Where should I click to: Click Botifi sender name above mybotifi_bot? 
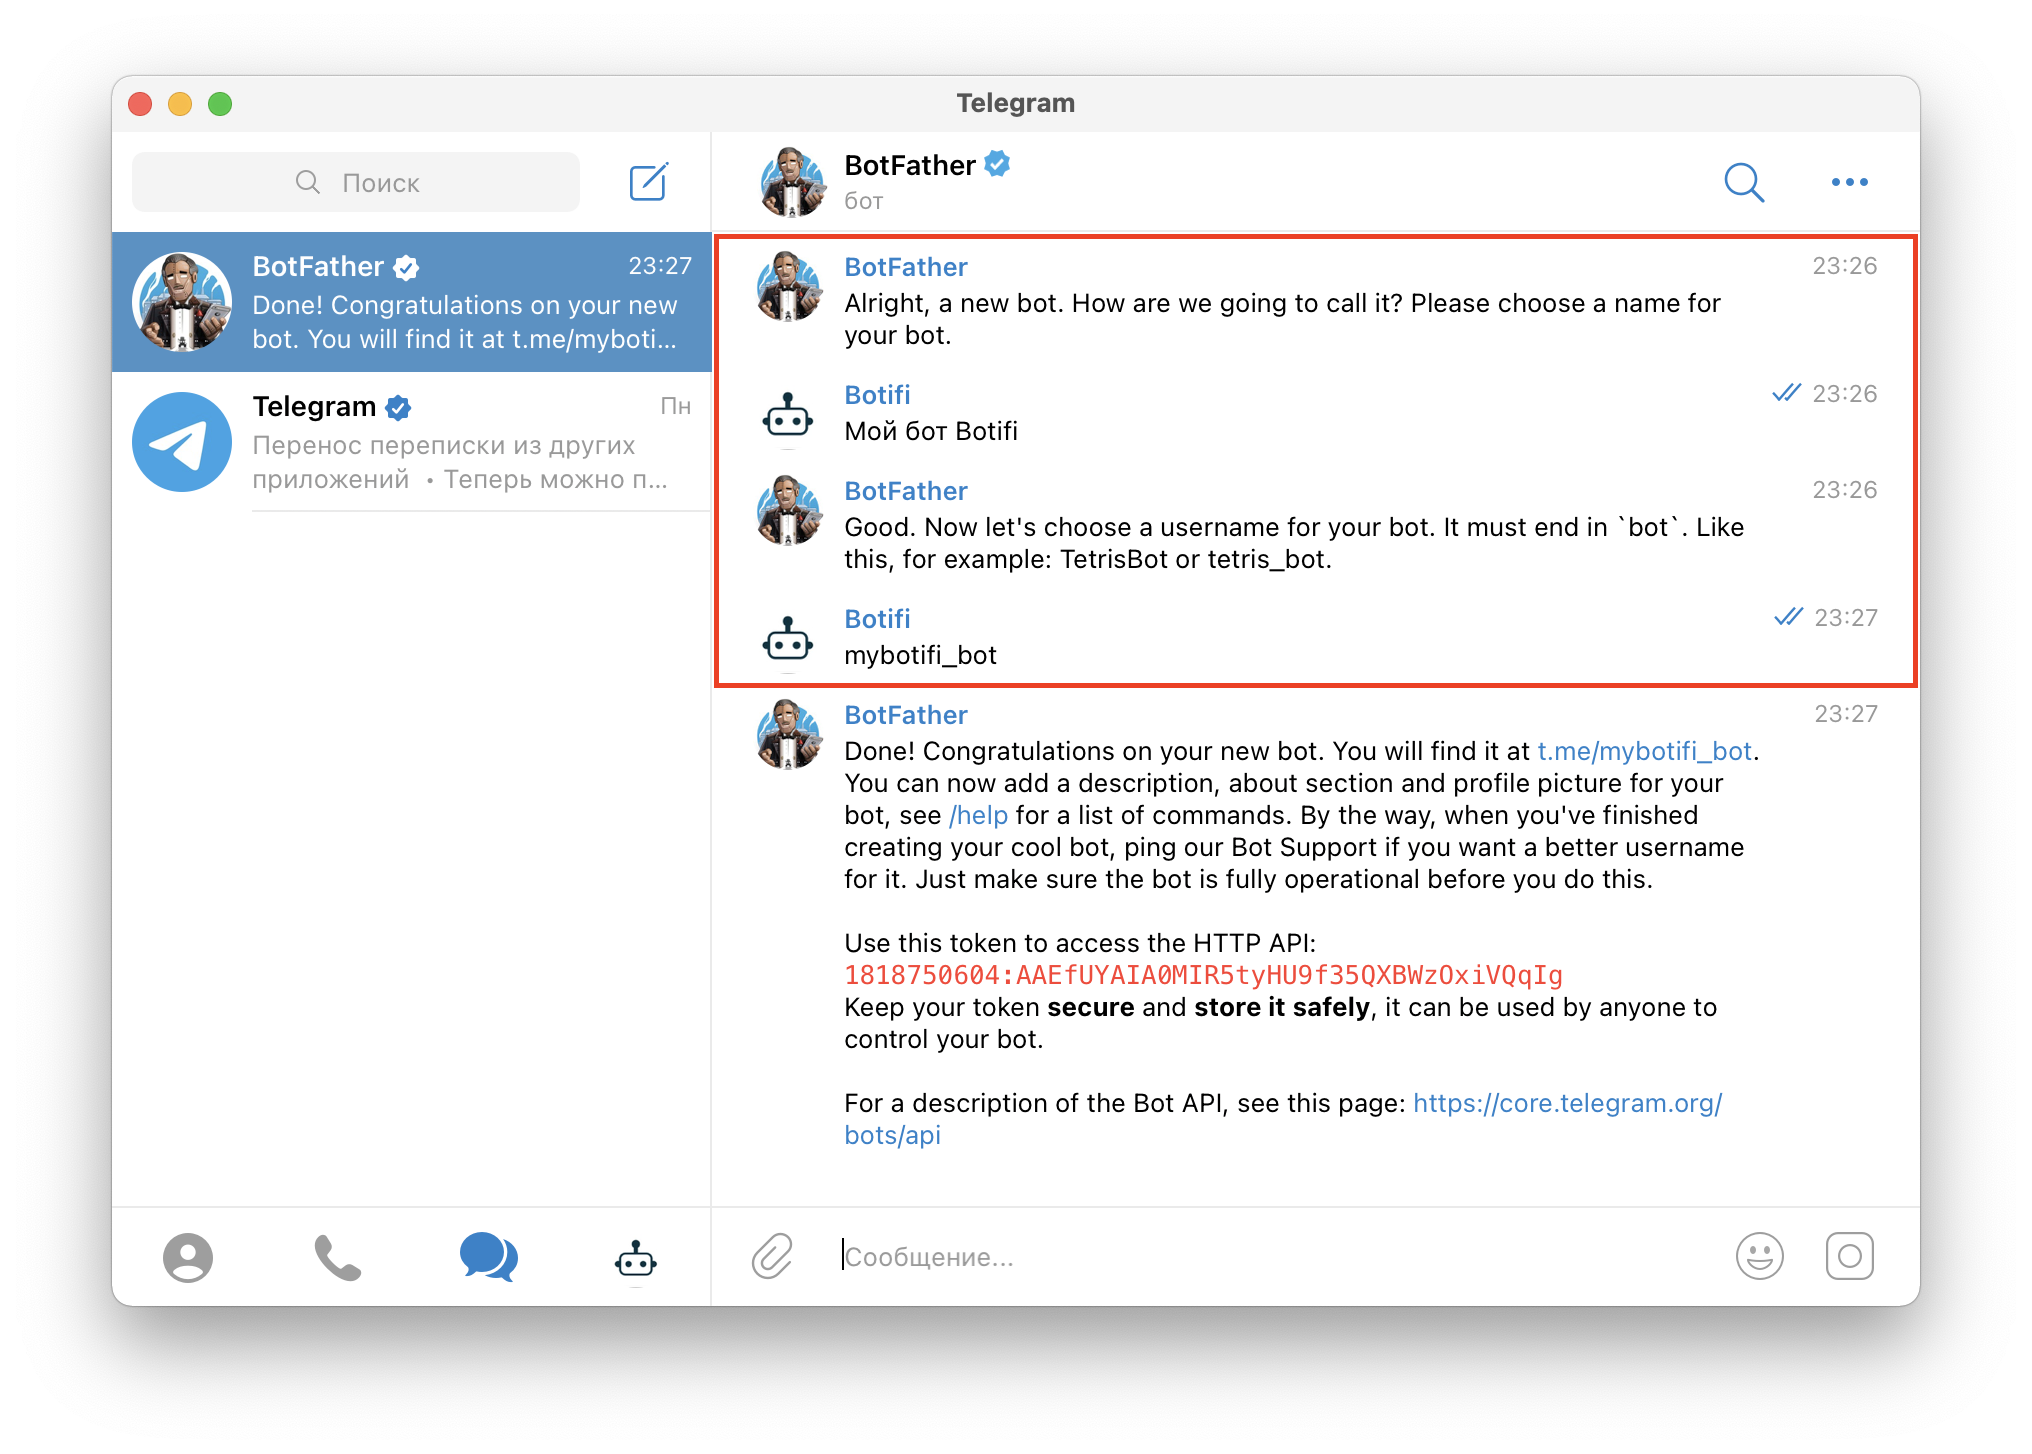(x=877, y=619)
